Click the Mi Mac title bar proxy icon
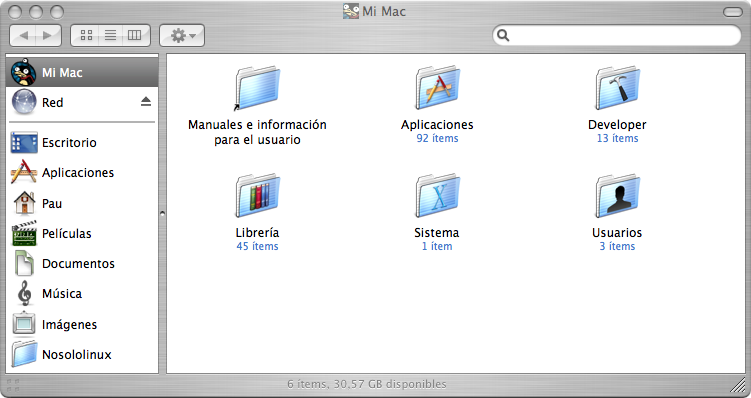 [x=351, y=11]
